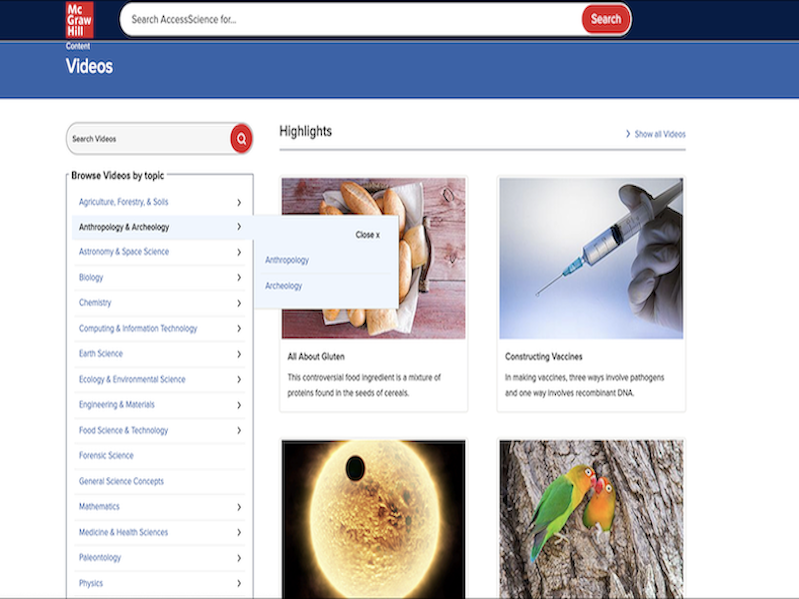Viewport: 799px width, 599px height.
Task: Expand the Computing & Information Technology chevron
Action: click(x=239, y=329)
